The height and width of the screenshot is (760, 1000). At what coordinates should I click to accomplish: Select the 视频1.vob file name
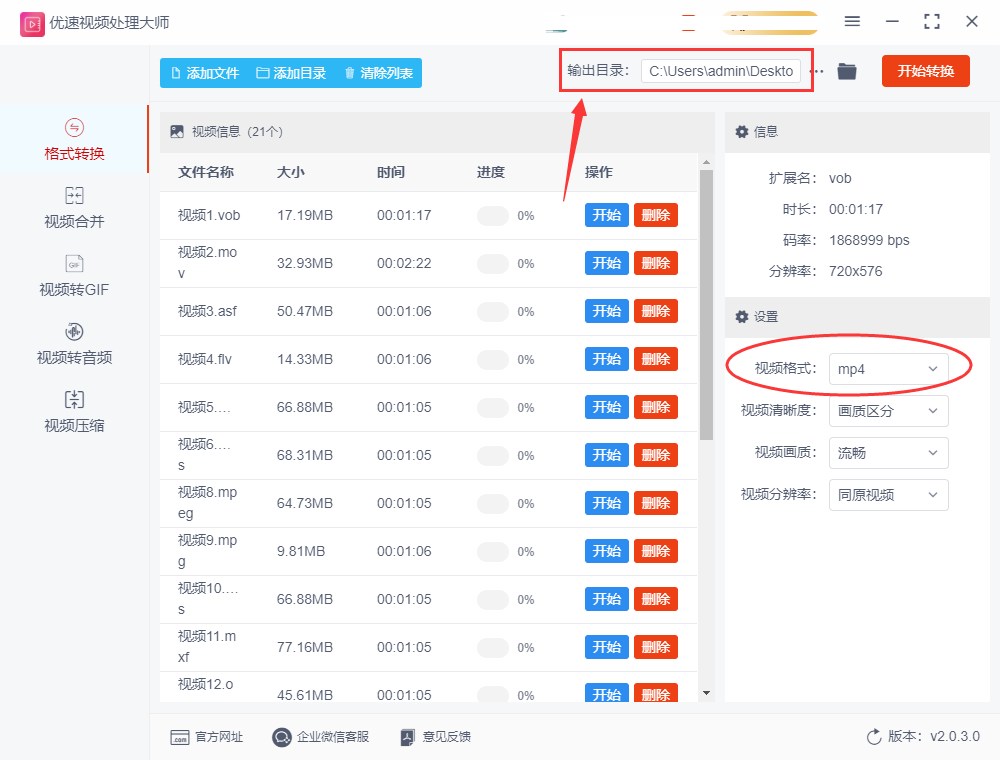tap(209, 216)
